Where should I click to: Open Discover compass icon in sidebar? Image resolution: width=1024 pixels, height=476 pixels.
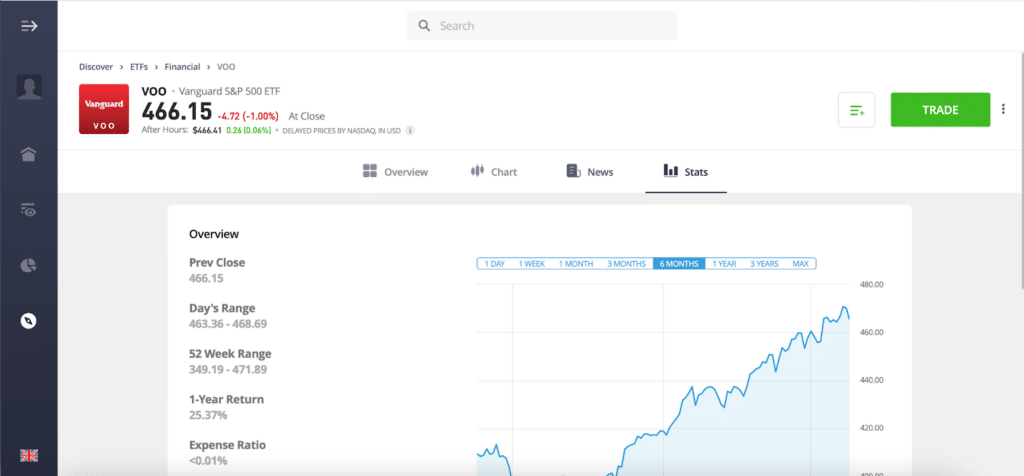[29, 321]
